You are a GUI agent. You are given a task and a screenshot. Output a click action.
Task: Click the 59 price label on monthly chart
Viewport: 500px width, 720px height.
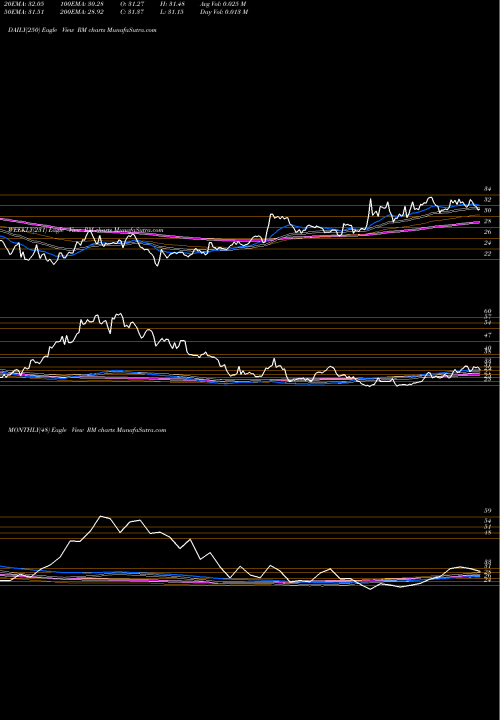click(488, 511)
